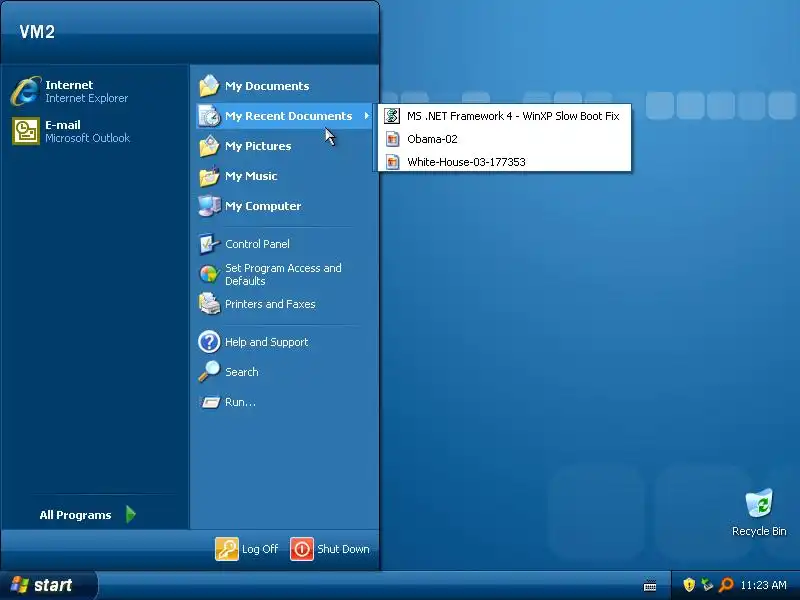Image resolution: width=800 pixels, height=600 pixels.
Task: Click the Shut Down text
Action: [343, 549]
